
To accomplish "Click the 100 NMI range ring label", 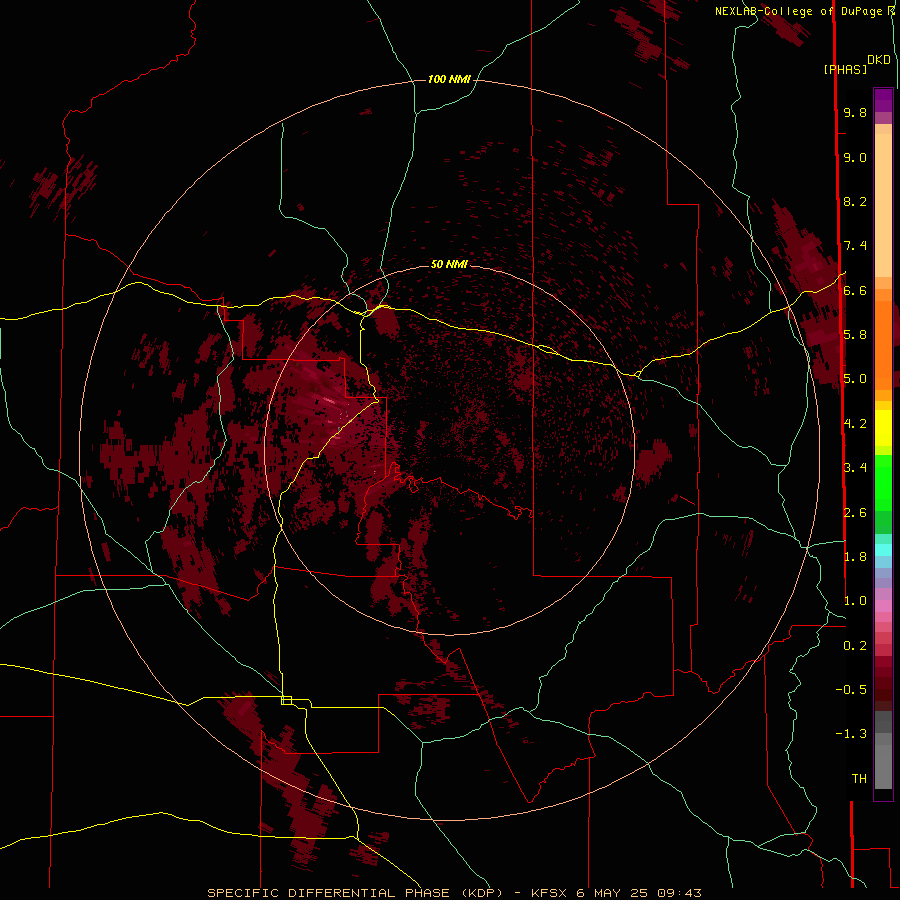I will [449, 79].
